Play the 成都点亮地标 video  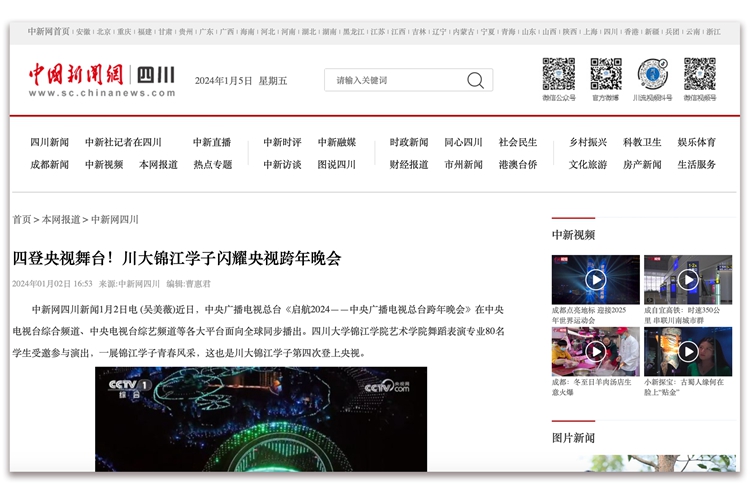pyautogui.click(x=596, y=279)
